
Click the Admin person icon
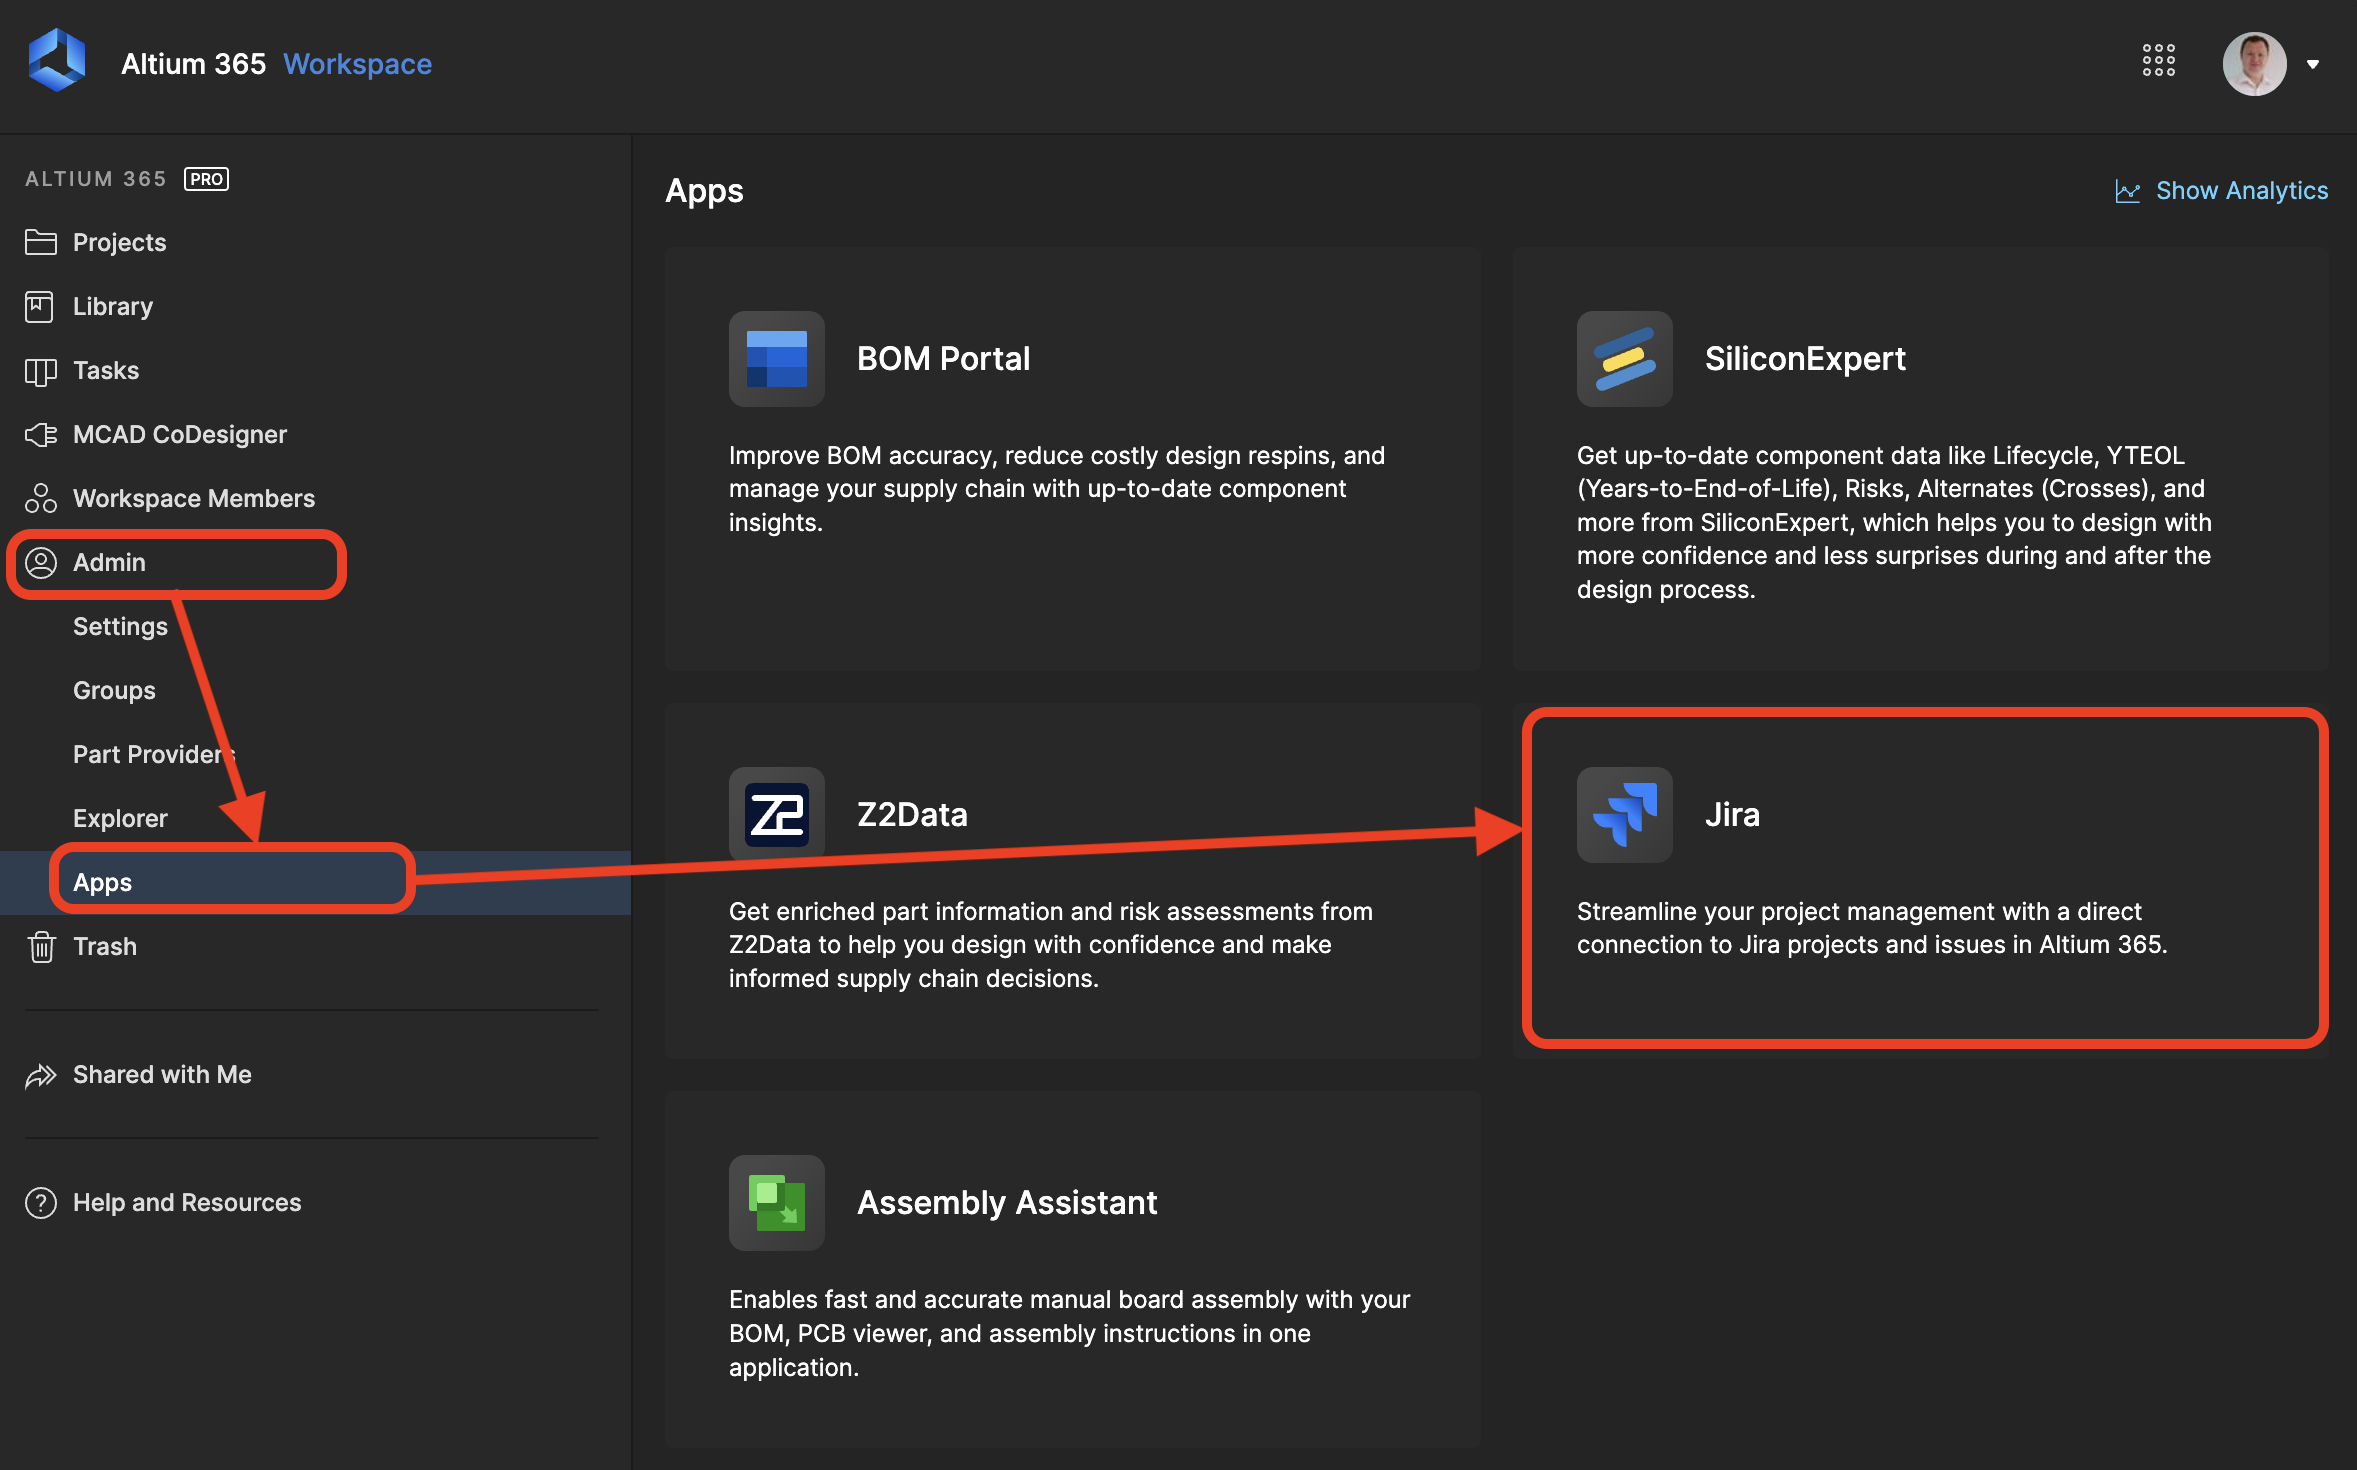40,563
